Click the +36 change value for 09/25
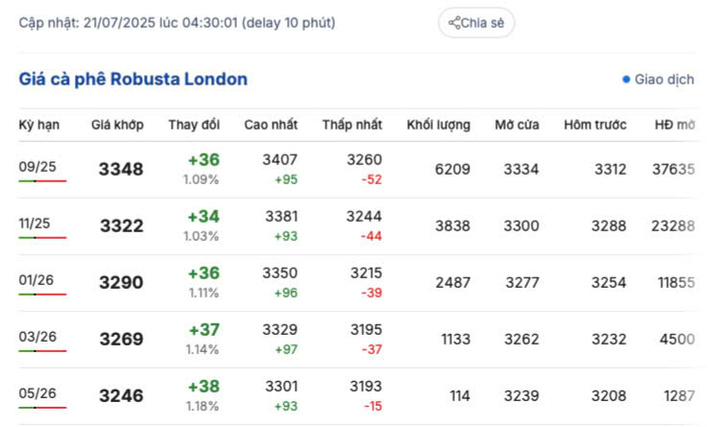Screen dimensions: 720x427 pos(203,160)
